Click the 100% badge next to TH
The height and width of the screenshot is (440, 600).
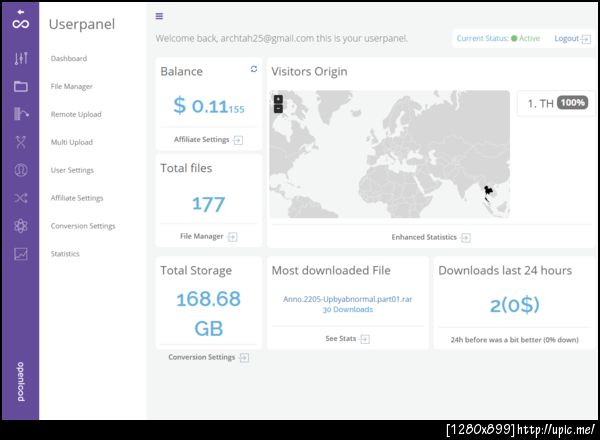[572, 103]
